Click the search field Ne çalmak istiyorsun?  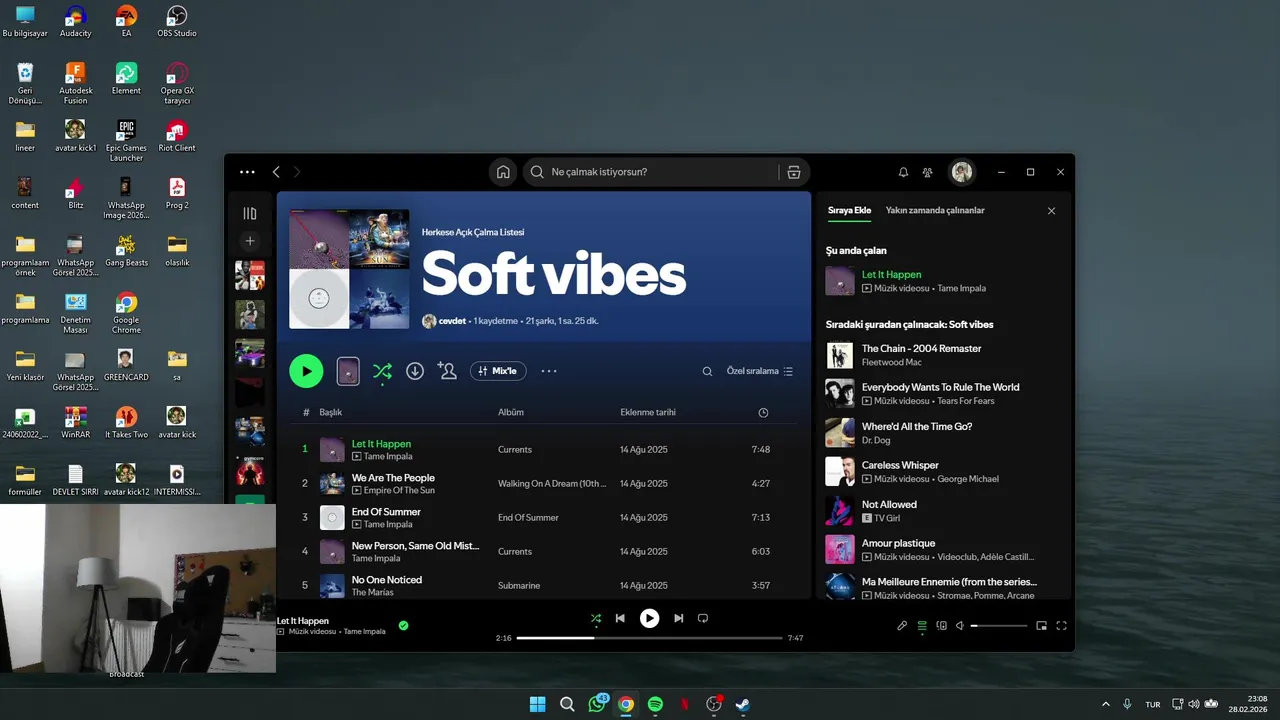660,172
